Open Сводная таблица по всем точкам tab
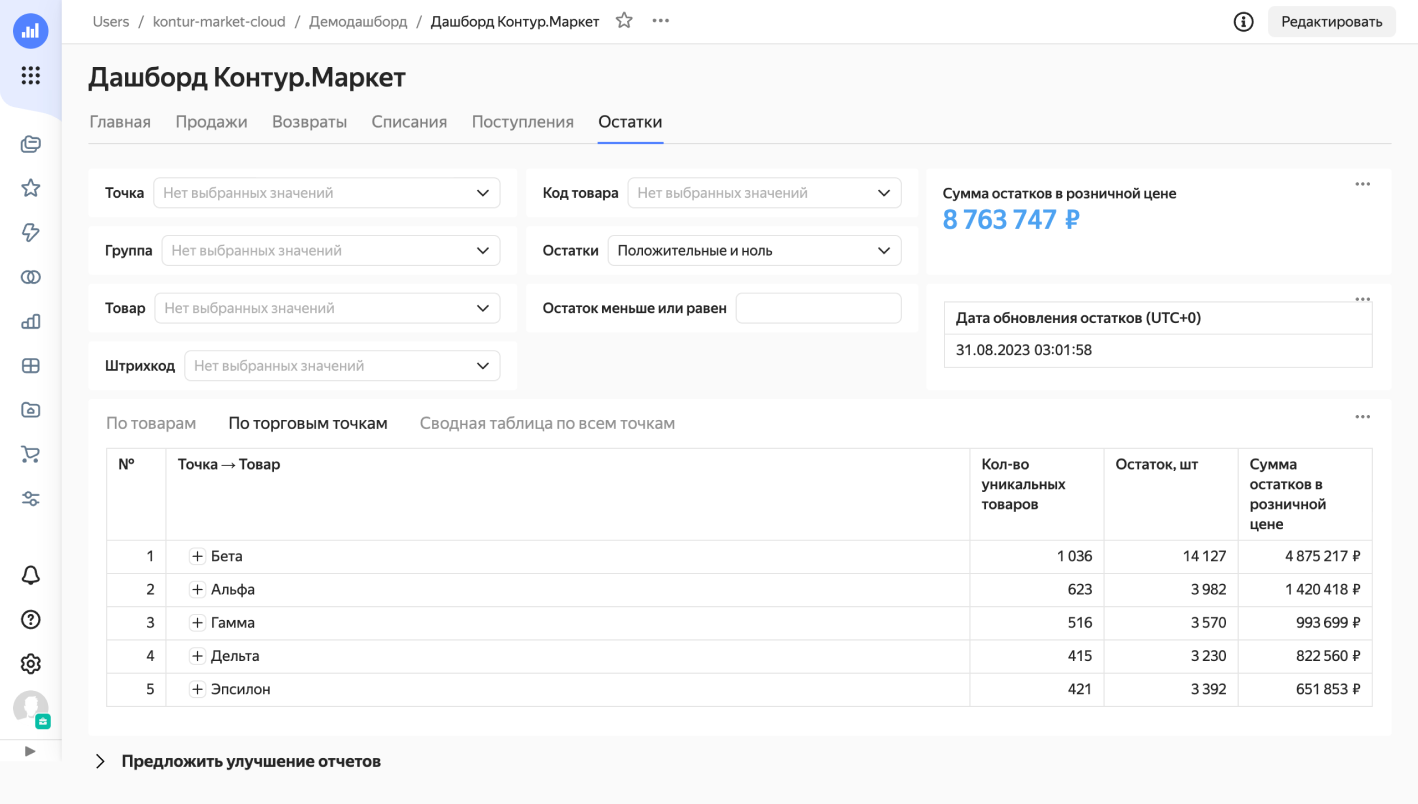 (547, 424)
